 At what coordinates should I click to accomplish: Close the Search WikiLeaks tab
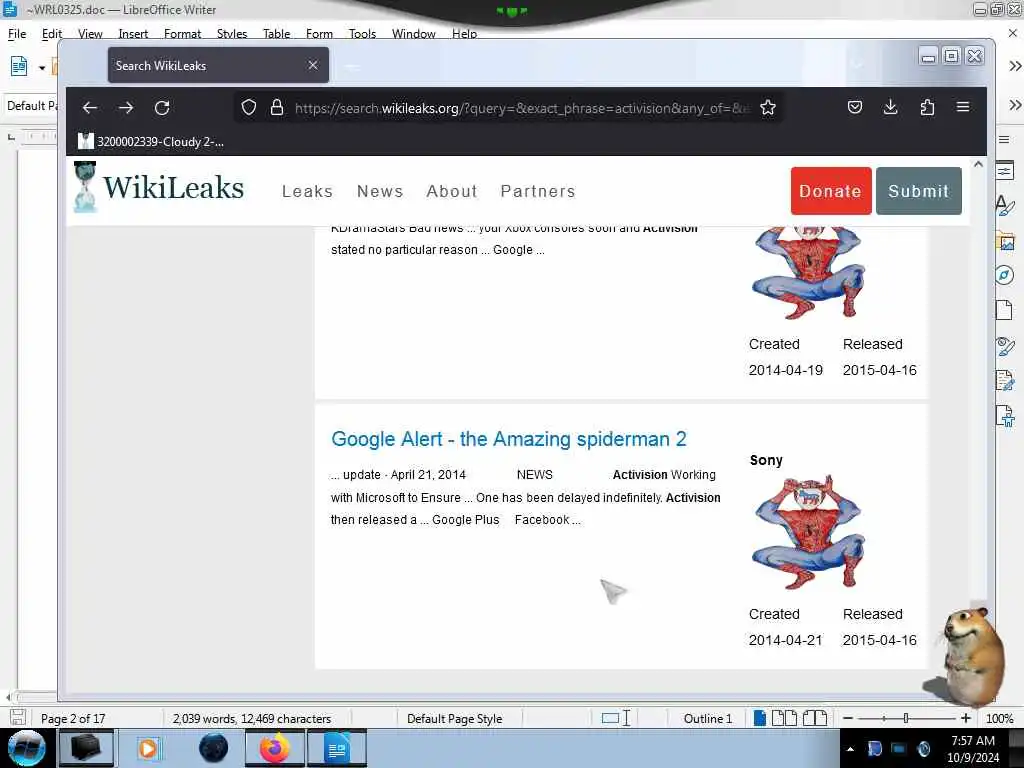pyautogui.click(x=313, y=65)
